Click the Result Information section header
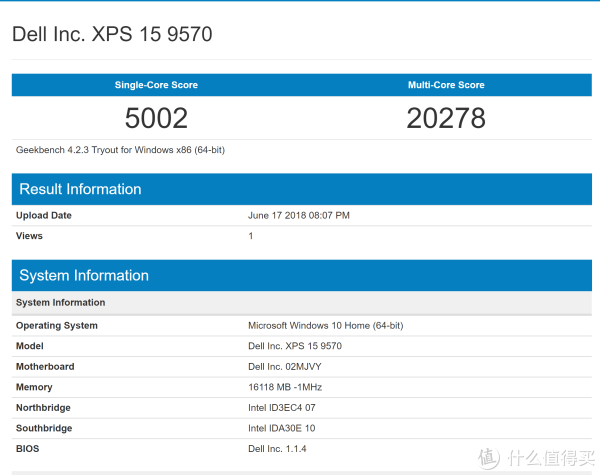600x475 pixels. click(x=302, y=189)
